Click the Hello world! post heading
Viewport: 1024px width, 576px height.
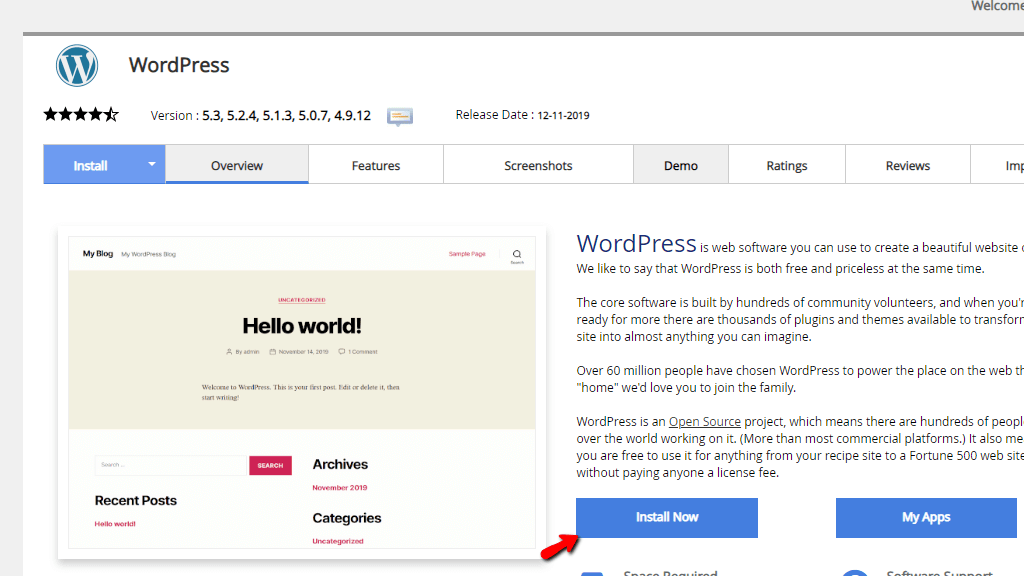point(302,326)
